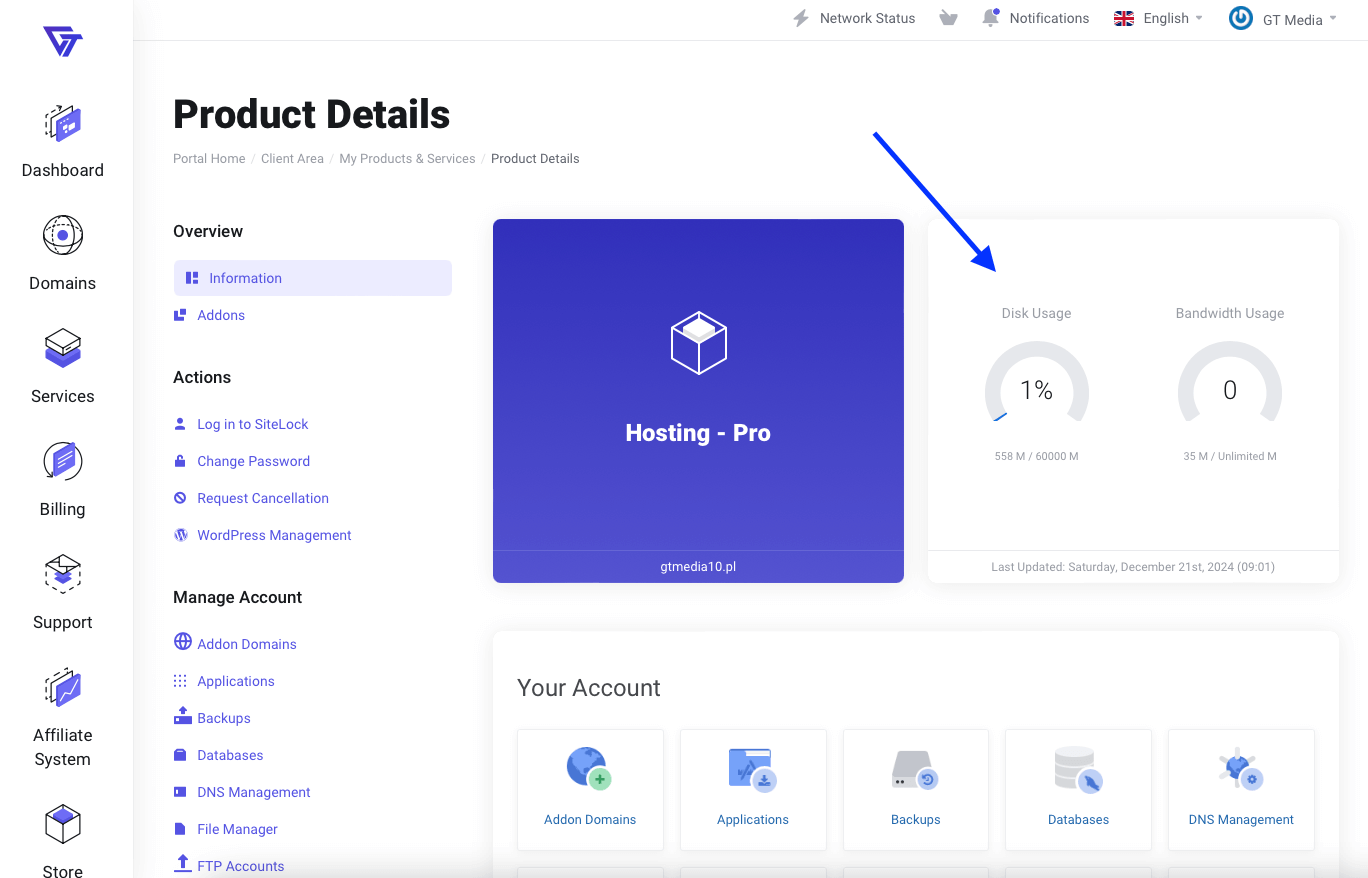
Task: Open the Store cube icon
Action: point(63,824)
